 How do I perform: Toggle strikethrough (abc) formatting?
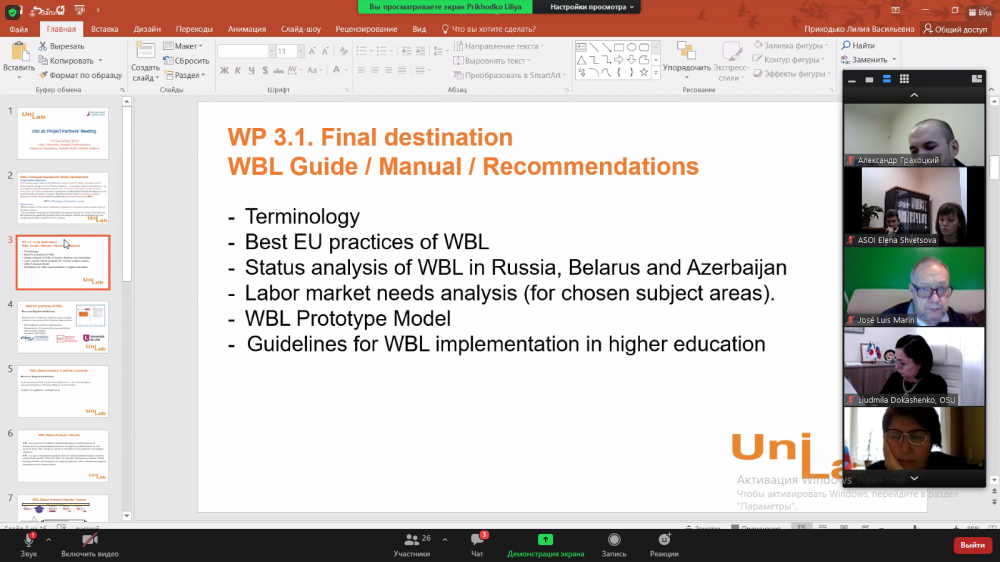click(x=278, y=70)
